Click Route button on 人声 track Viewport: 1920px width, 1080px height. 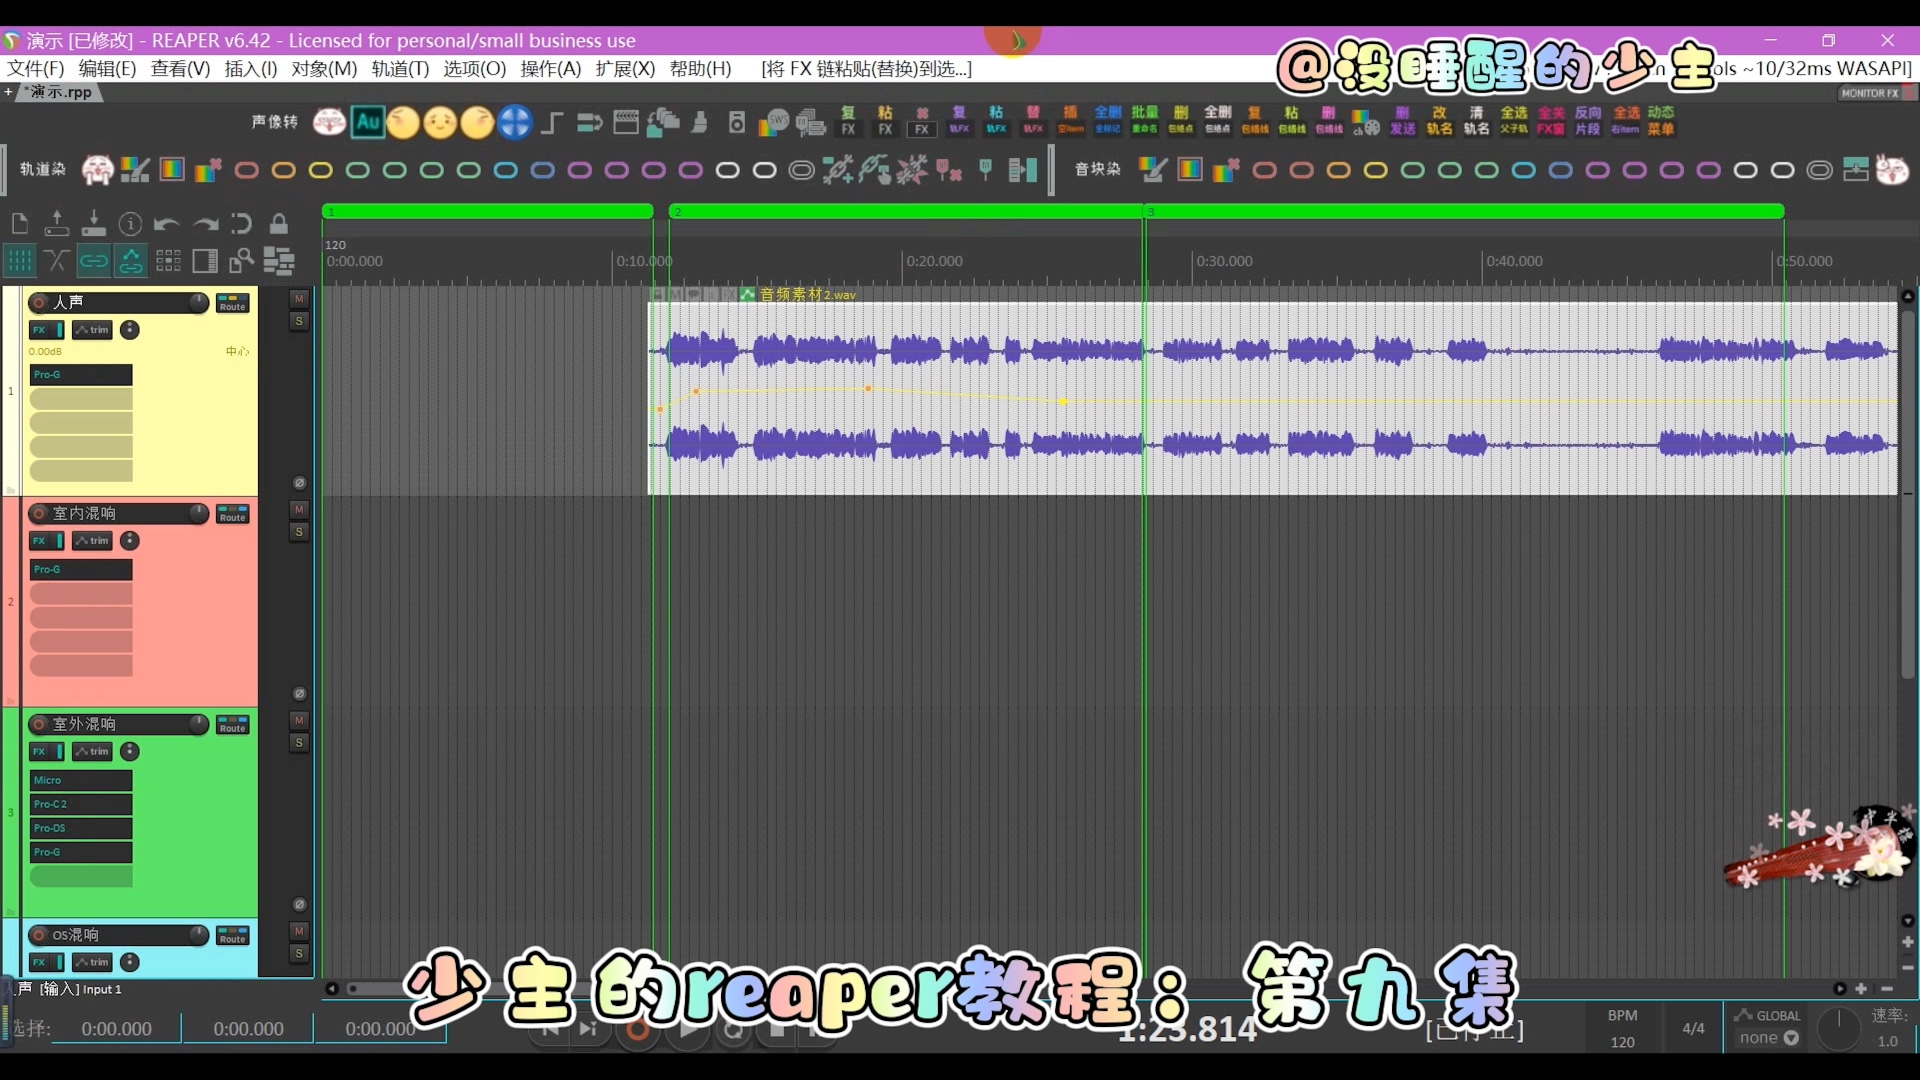pos(232,303)
